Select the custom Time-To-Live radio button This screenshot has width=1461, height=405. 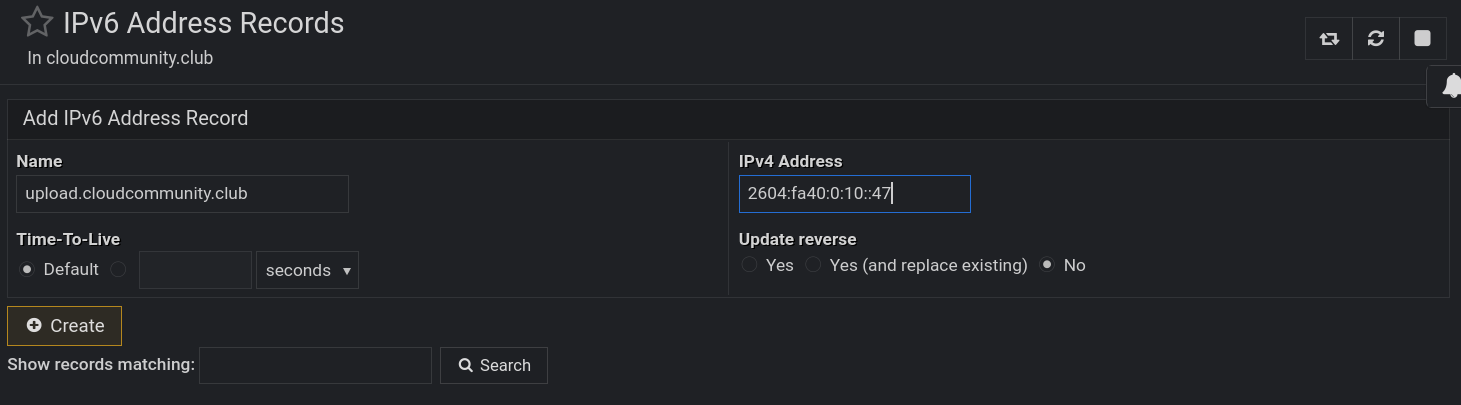(118, 270)
